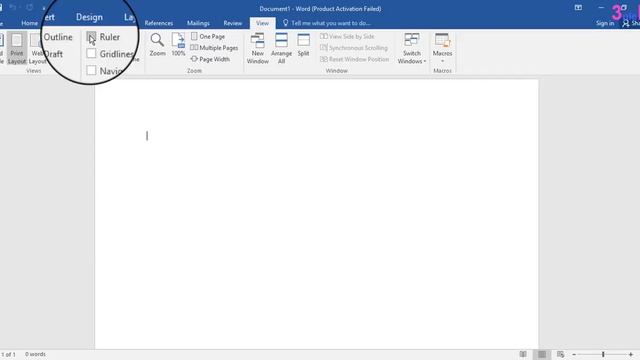640x360 pixels.
Task: Click inside the blank document page
Action: point(316,214)
